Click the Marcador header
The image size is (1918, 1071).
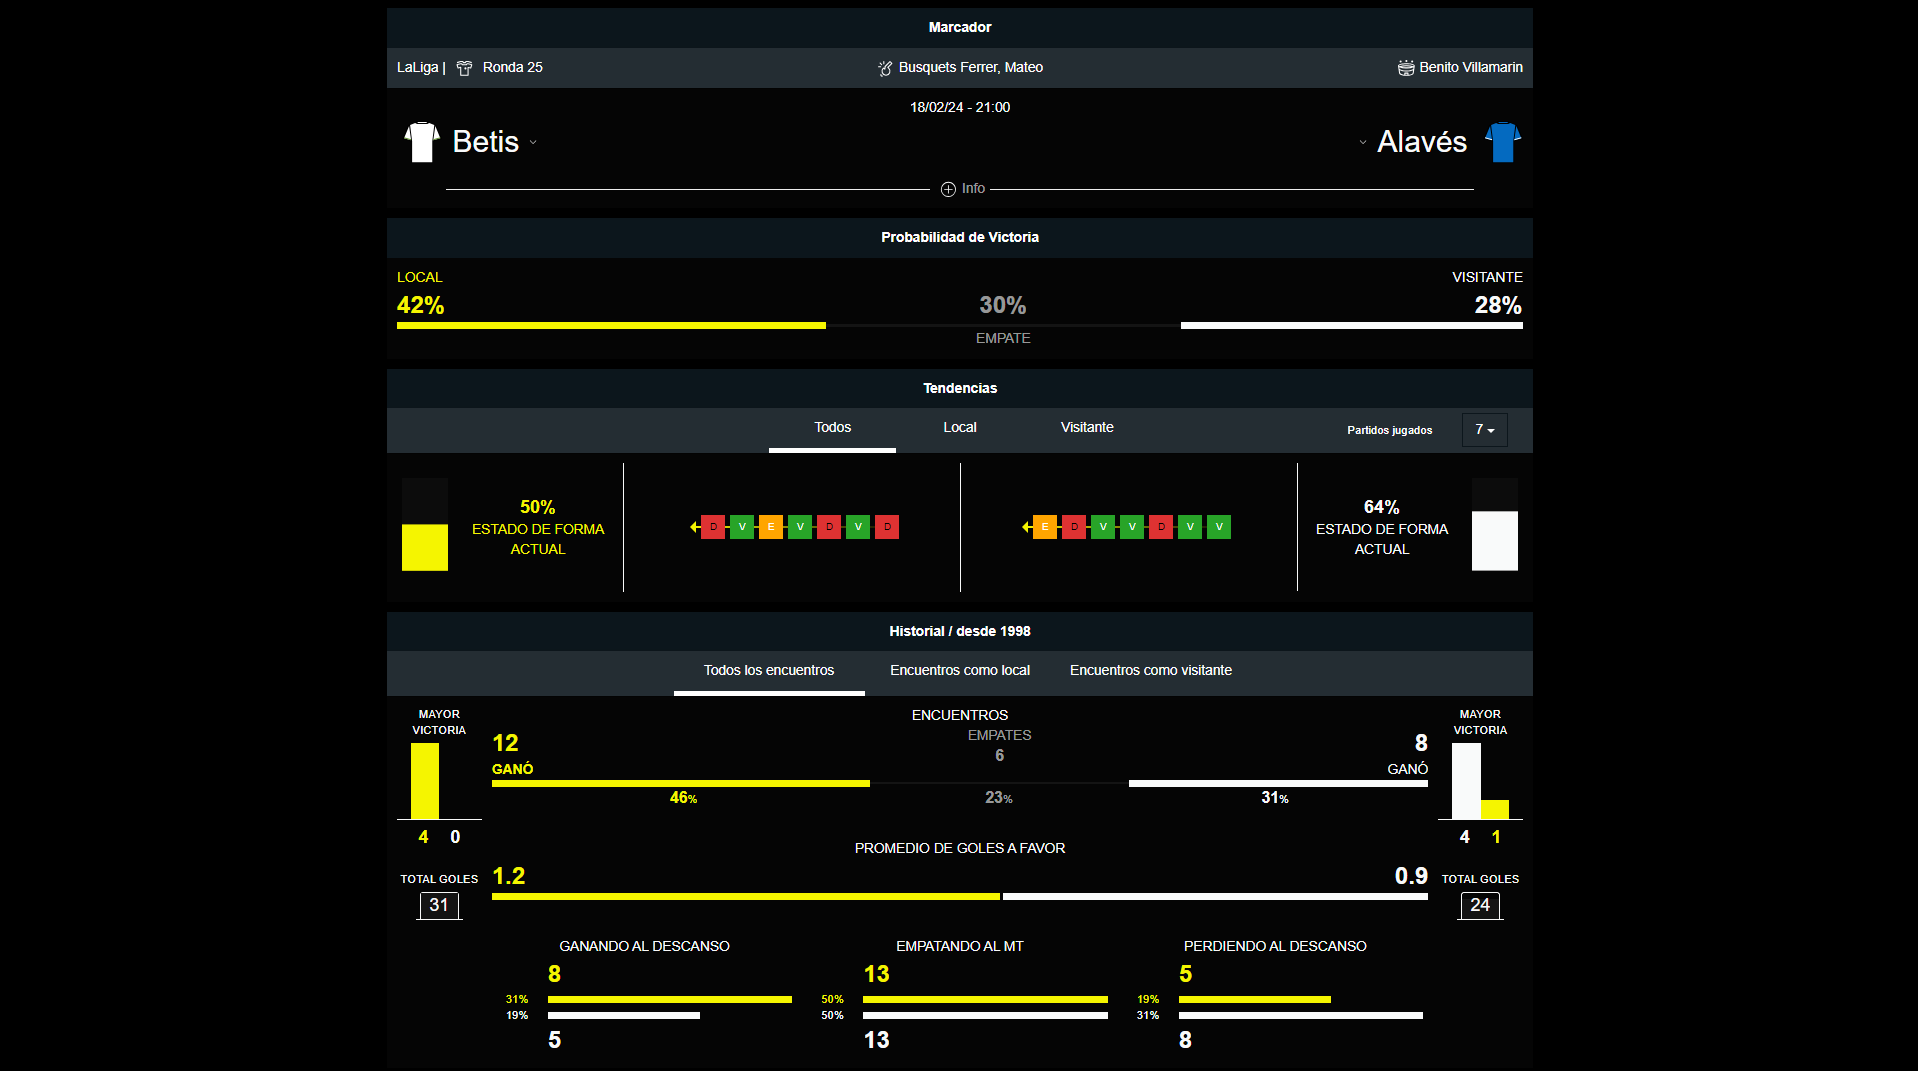coord(960,28)
